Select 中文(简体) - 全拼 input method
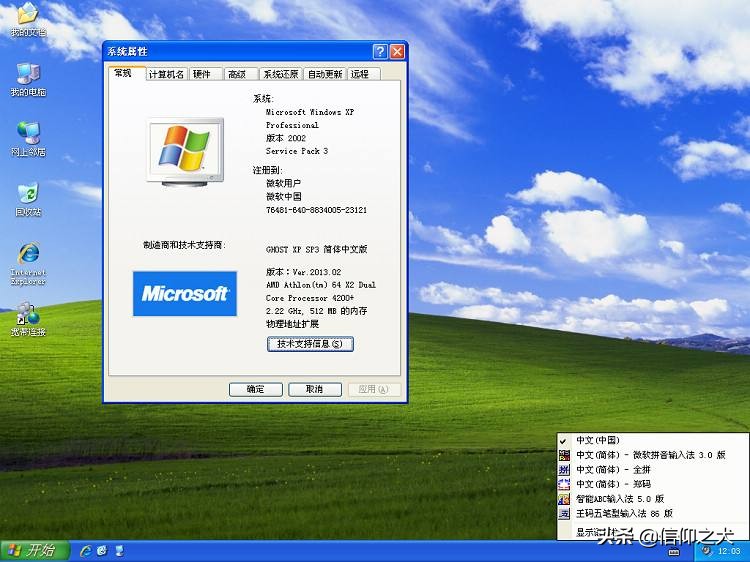Image resolution: width=750 pixels, height=562 pixels. click(652, 470)
